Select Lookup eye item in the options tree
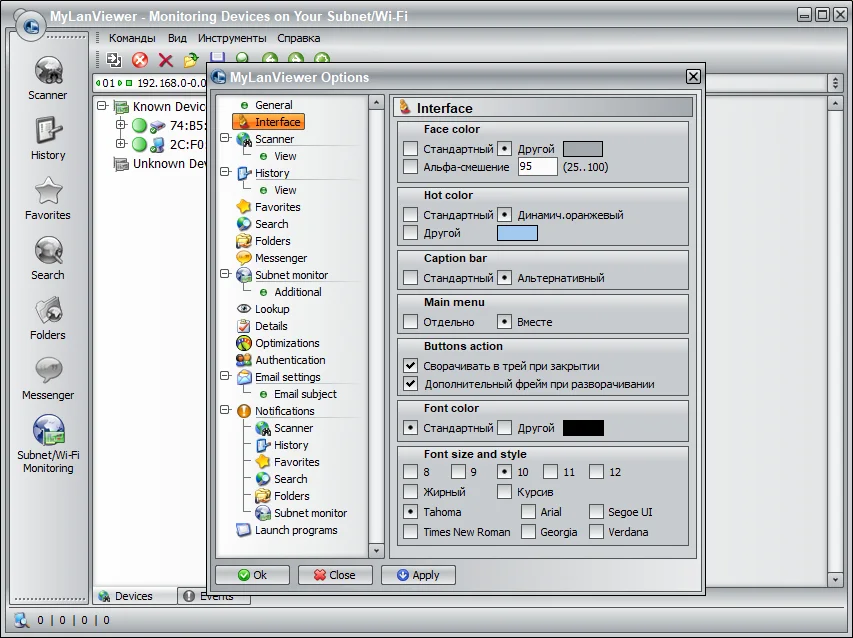The height and width of the screenshot is (638, 853). tap(263, 309)
